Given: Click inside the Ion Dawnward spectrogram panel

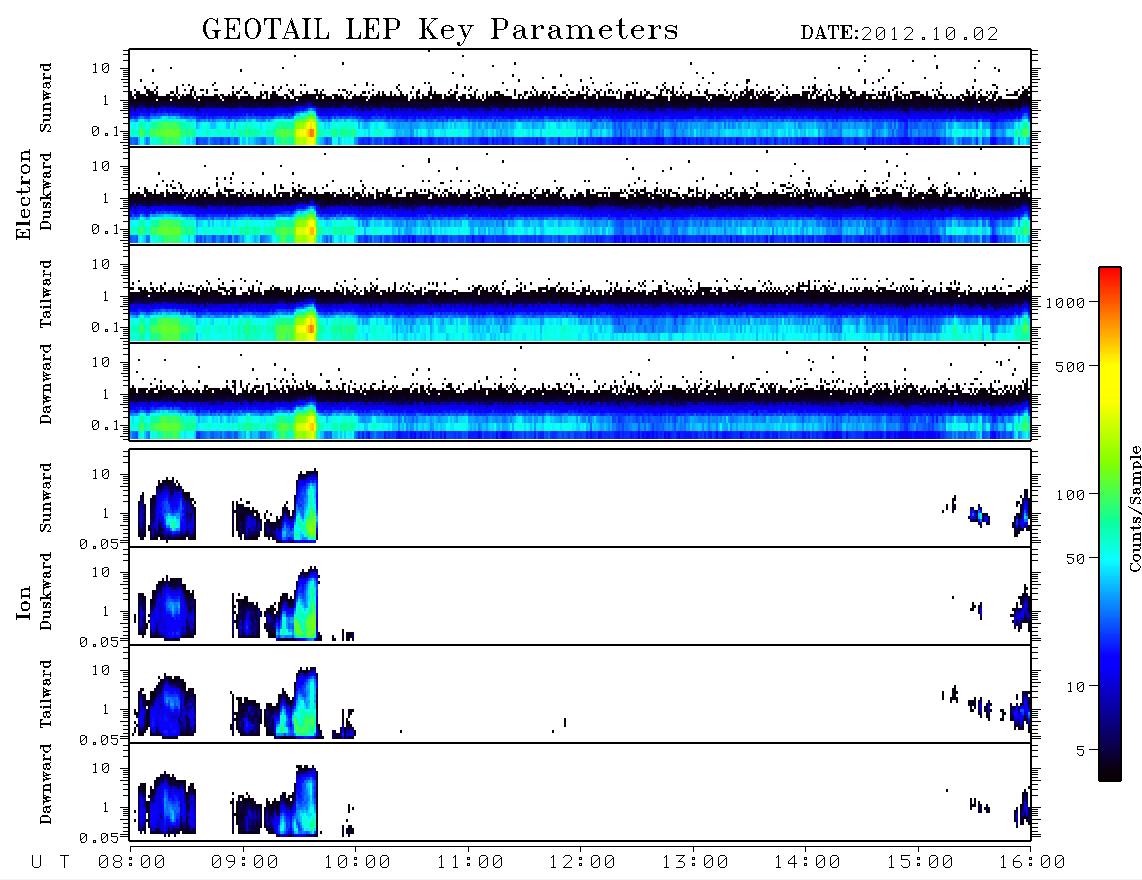Looking at the screenshot, I should [x=580, y=792].
